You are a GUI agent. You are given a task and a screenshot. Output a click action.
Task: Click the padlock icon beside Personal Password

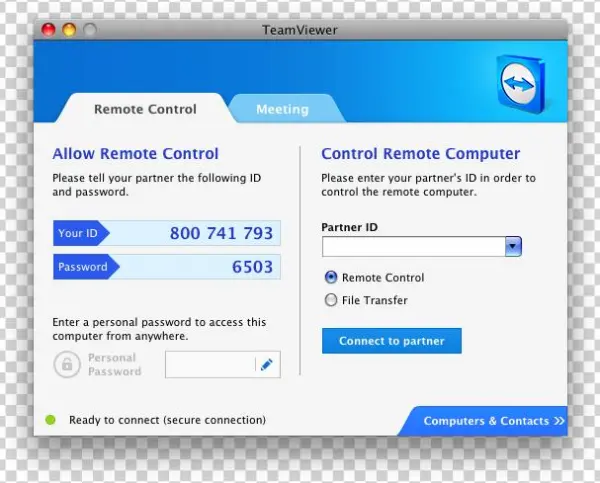[x=67, y=364]
